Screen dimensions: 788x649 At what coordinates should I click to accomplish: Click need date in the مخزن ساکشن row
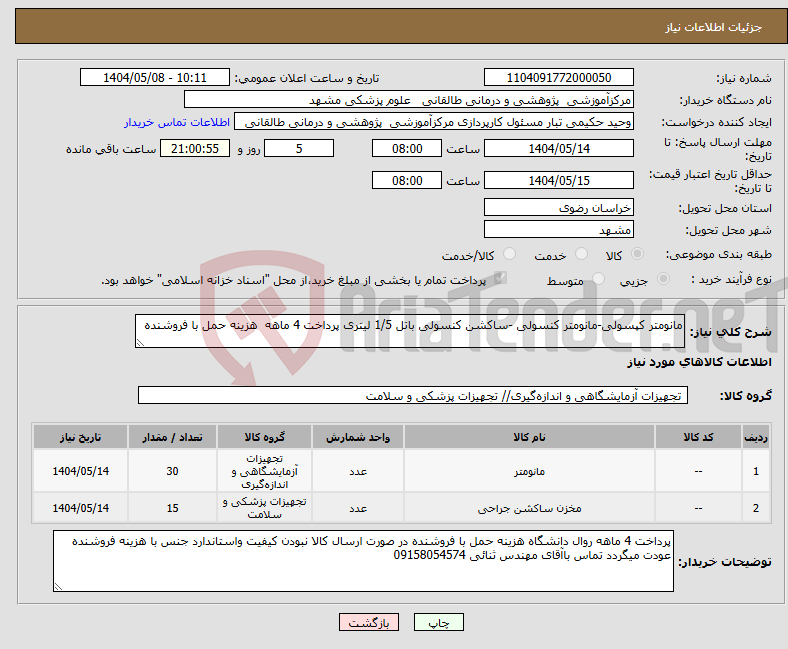click(x=80, y=508)
